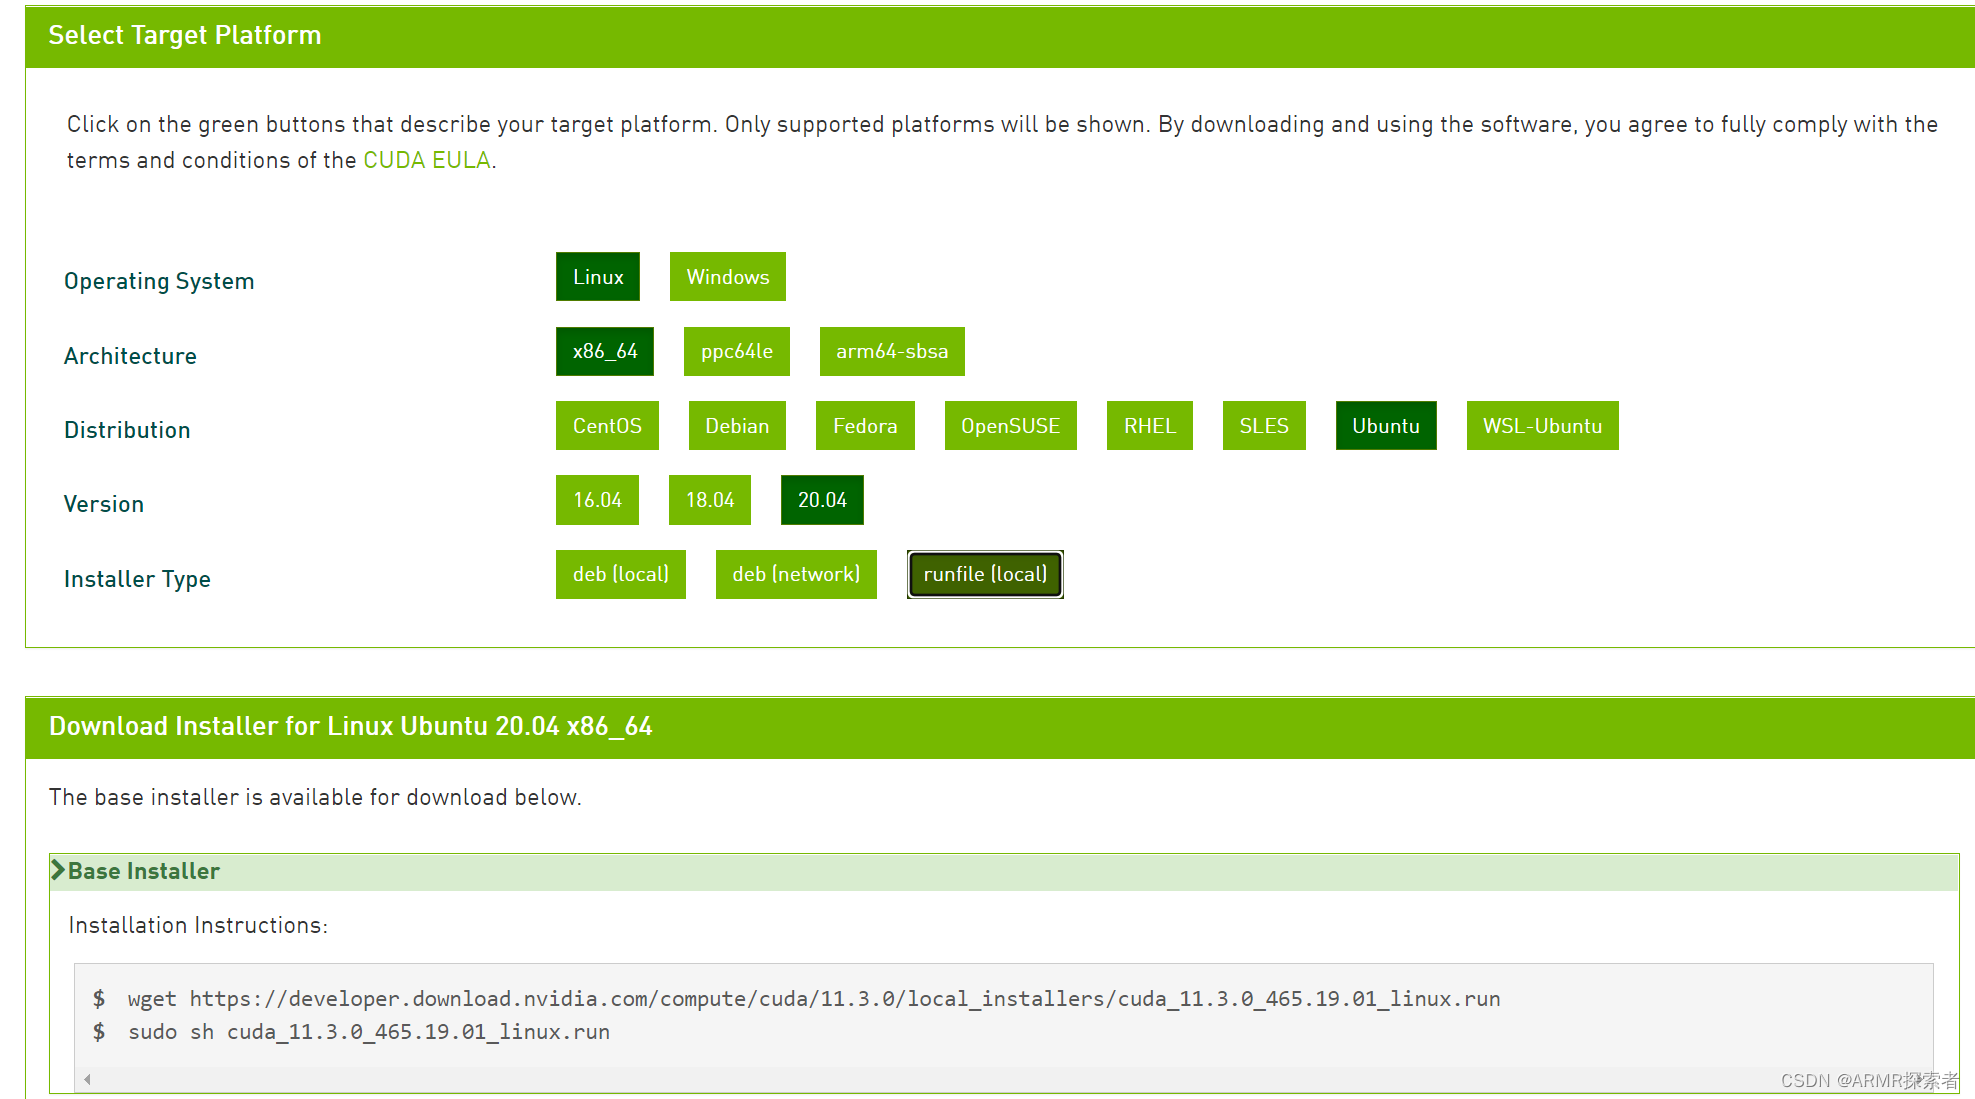Select version 20.04 button
This screenshot has height=1099, width=1975.
[824, 499]
